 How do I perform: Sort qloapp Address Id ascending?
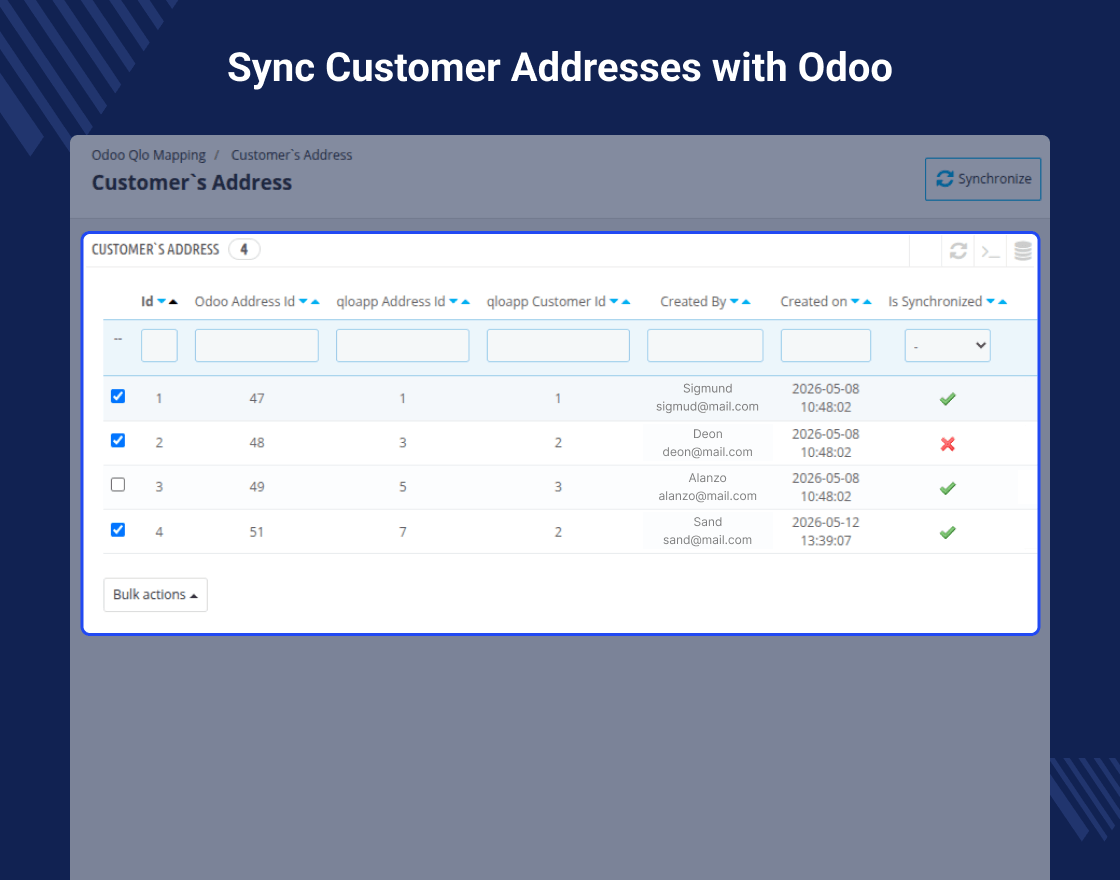466,302
